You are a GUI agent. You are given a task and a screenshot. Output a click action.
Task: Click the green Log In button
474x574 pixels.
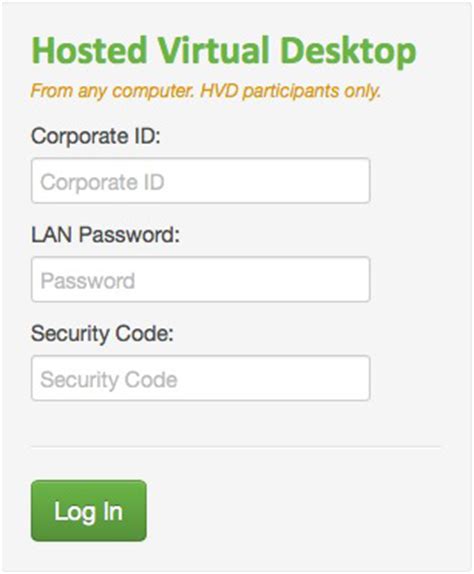click(89, 511)
